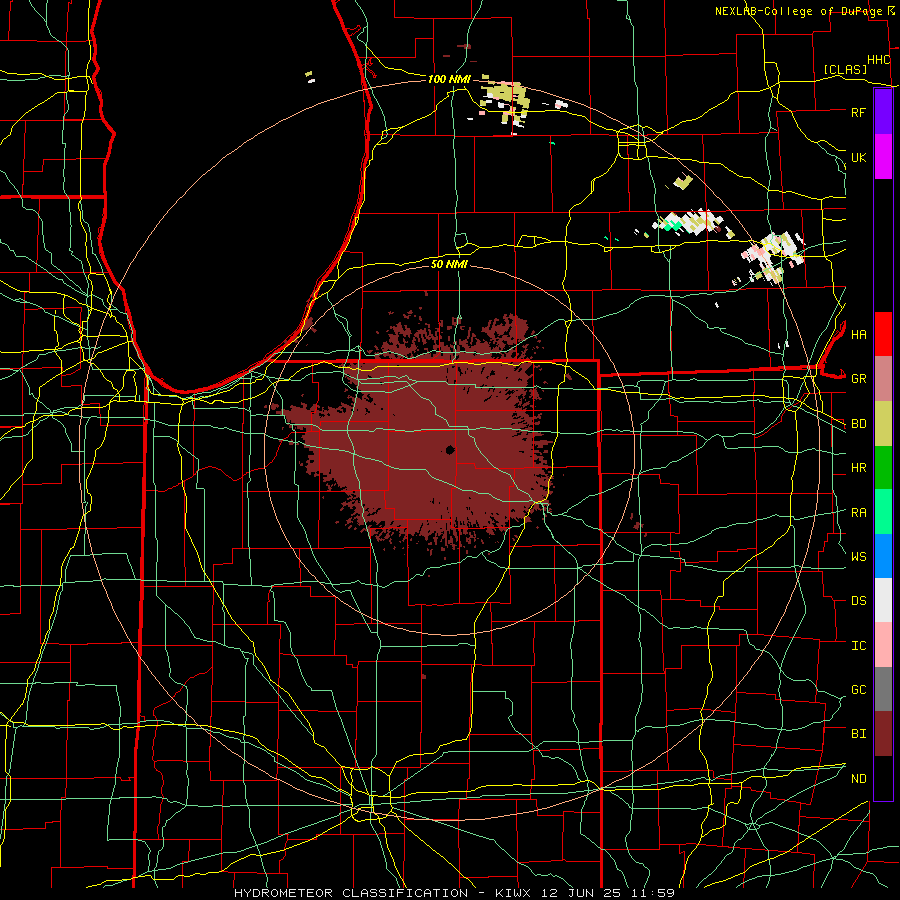The image size is (900, 900).
Task: Click the 50 NMI range ring label
Action: click(x=449, y=264)
